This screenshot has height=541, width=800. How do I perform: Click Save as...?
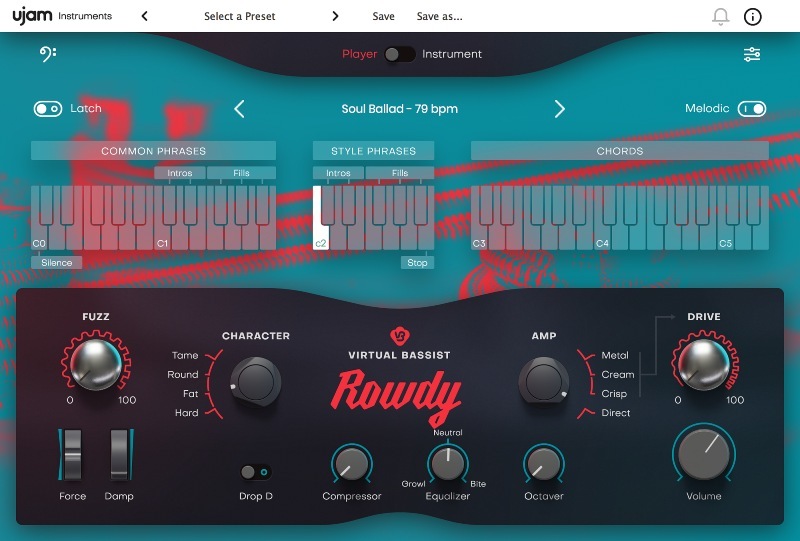point(439,16)
